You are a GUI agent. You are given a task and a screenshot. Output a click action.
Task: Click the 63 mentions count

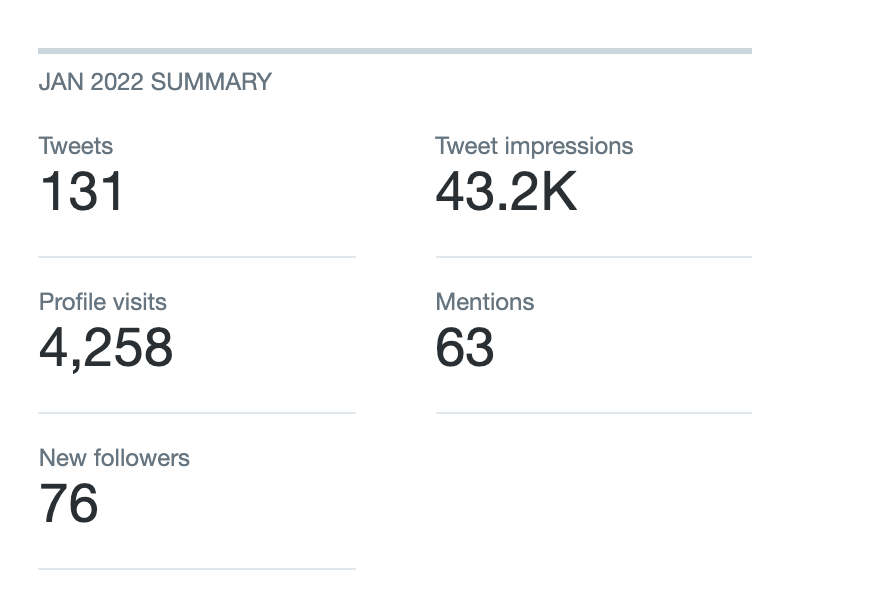[x=465, y=347]
